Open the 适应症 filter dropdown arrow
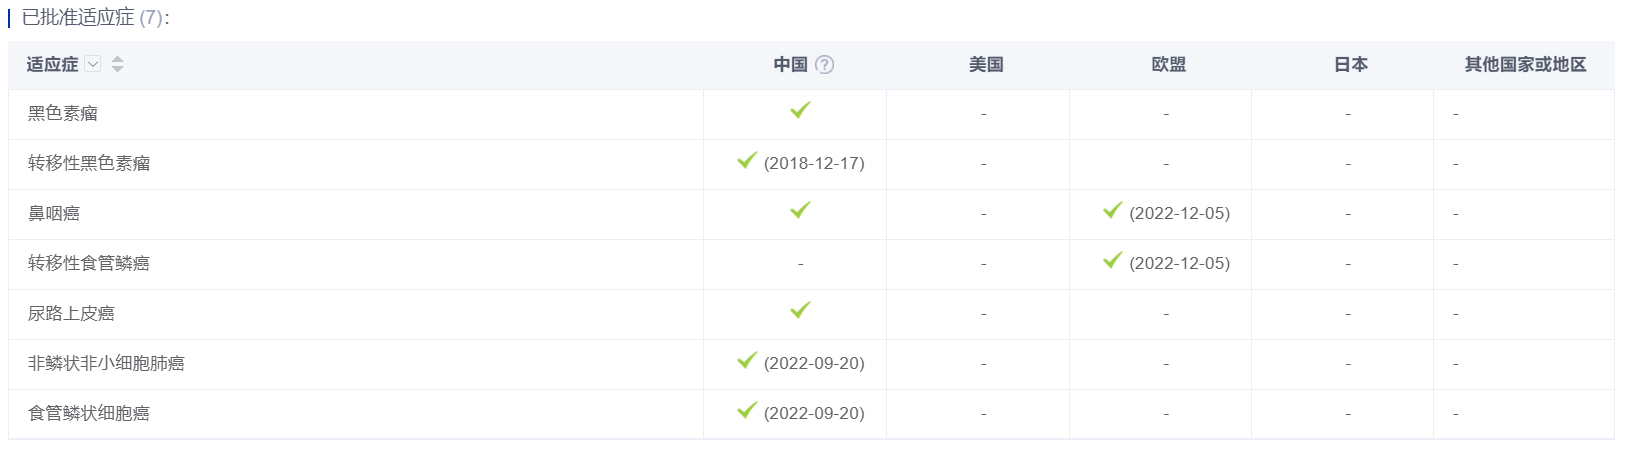Viewport: 1627px width, 449px height. (93, 64)
